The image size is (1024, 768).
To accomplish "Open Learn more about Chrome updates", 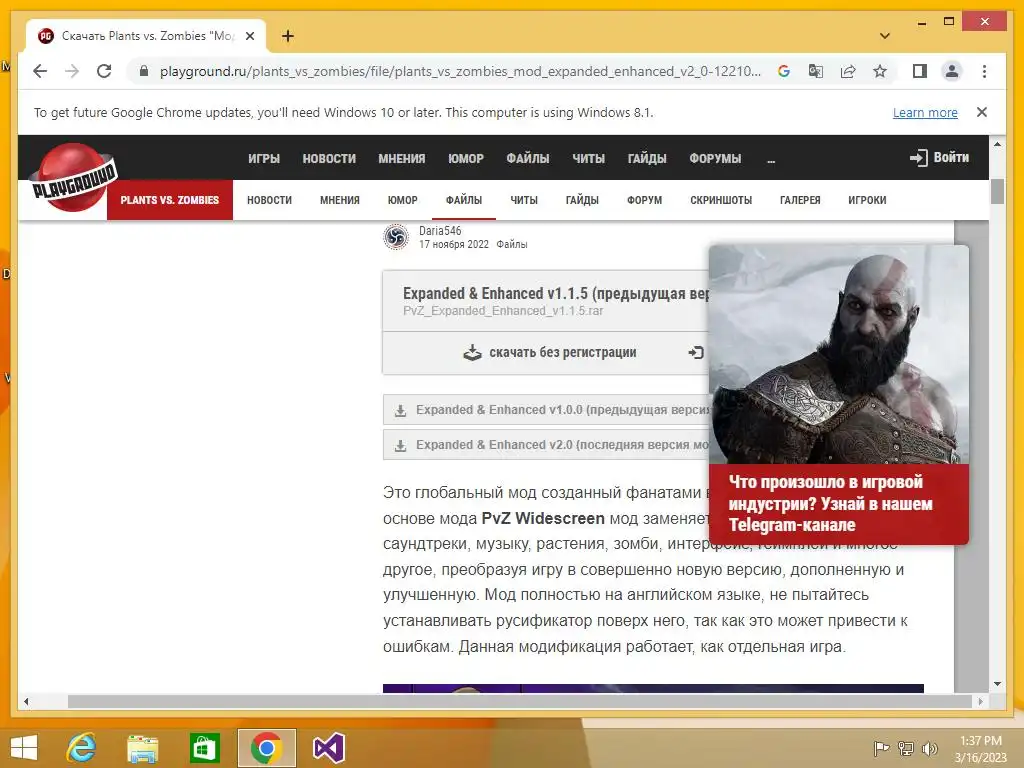I will point(925,112).
